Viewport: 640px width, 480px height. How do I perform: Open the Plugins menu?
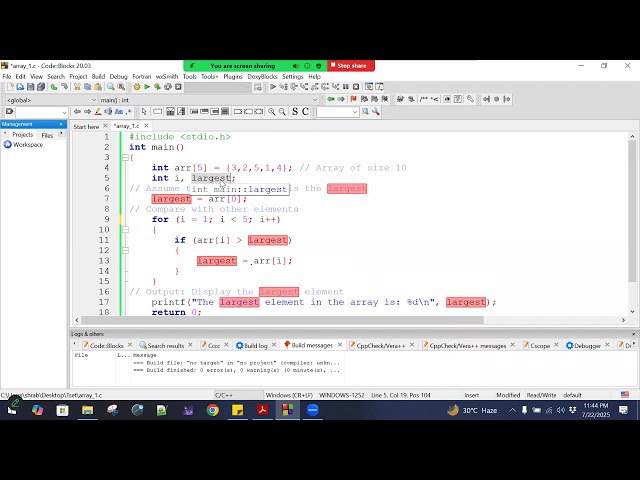[x=233, y=76]
